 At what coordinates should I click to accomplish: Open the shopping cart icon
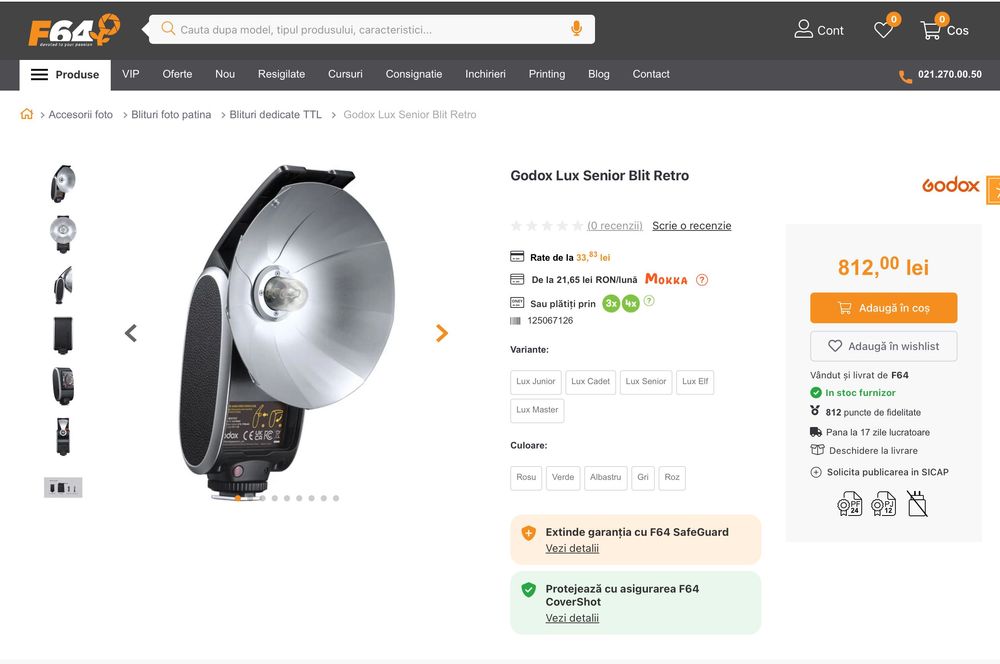tap(931, 30)
